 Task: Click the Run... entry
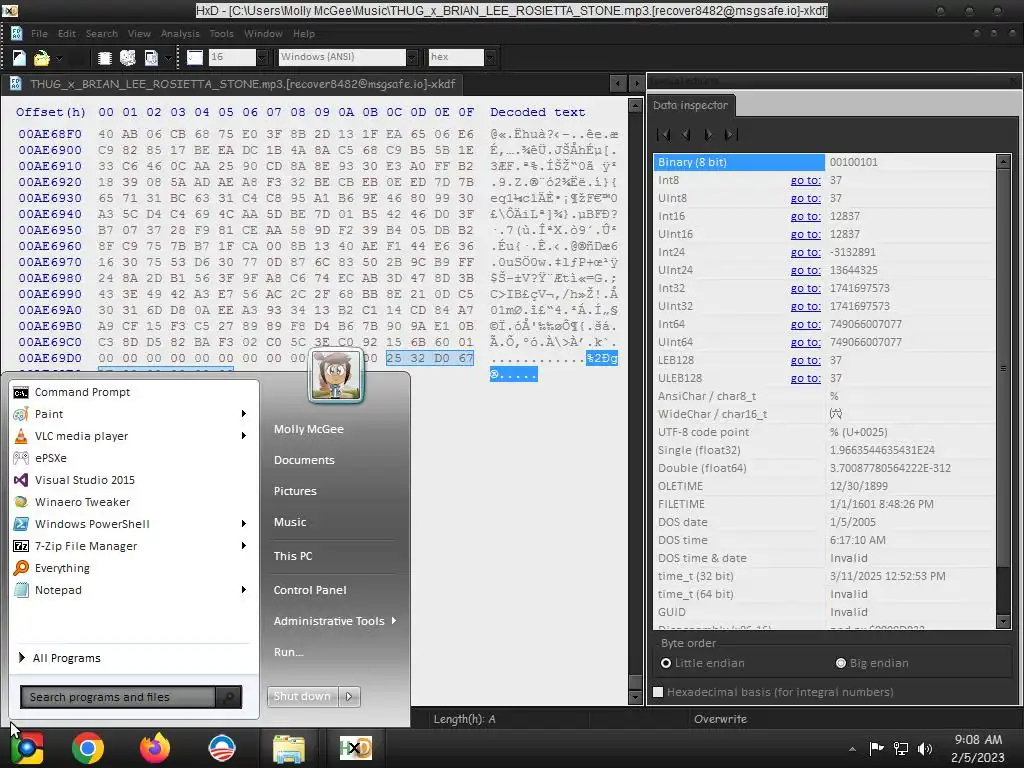click(289, 652)
